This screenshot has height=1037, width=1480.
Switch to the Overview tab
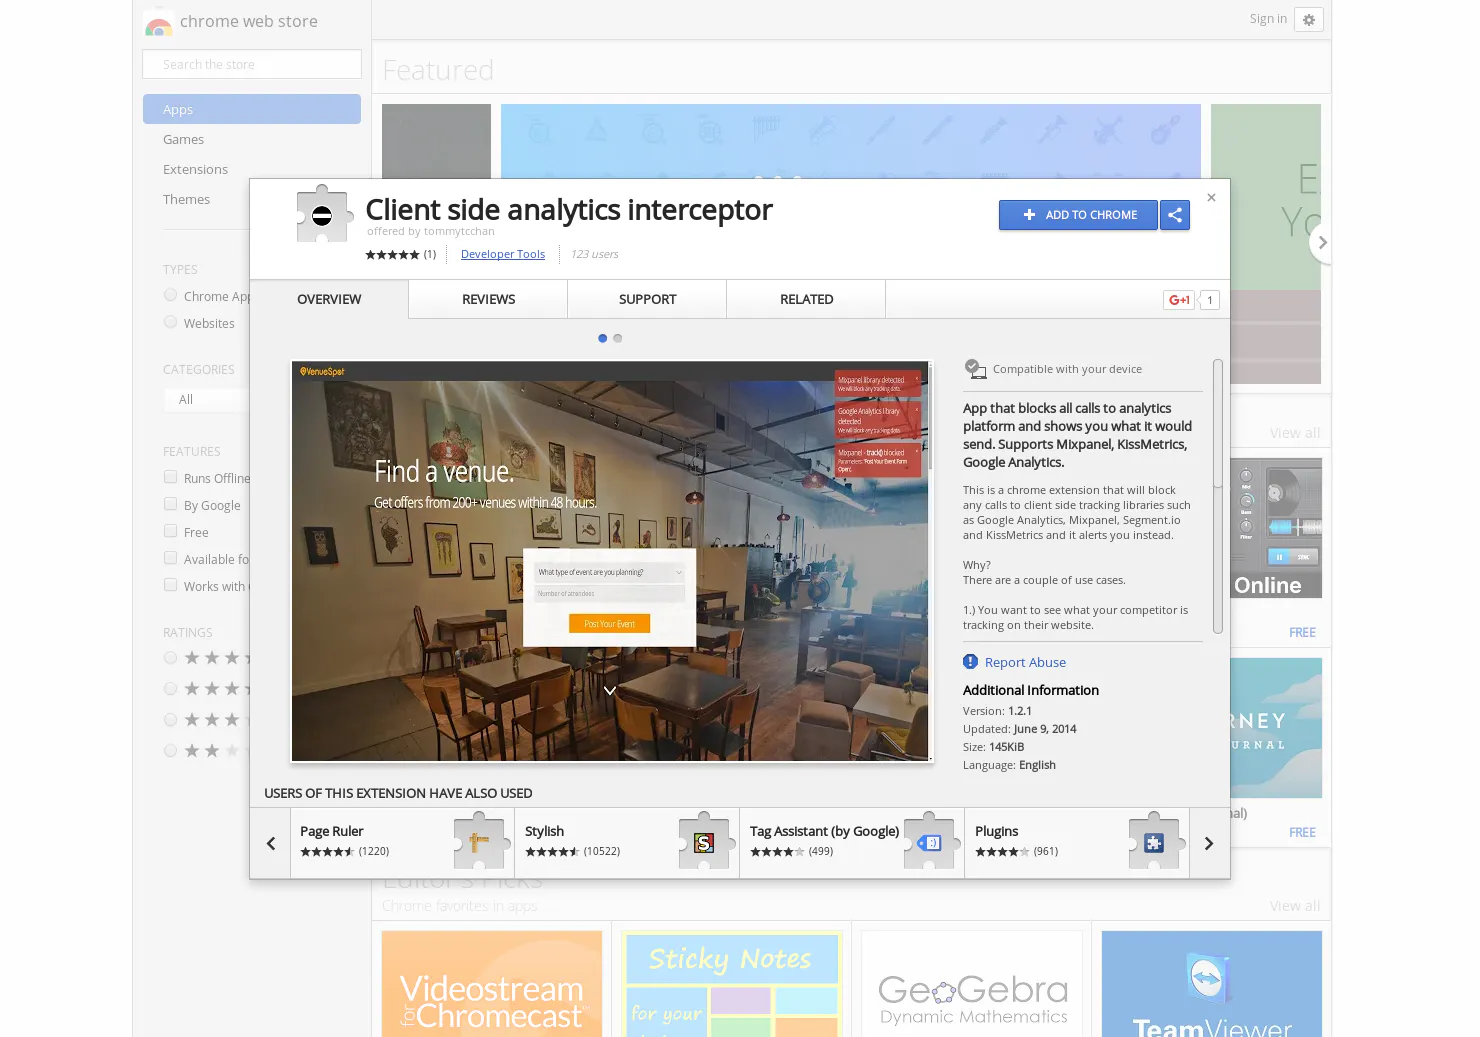pyautogui.click(x=329, y=299)
